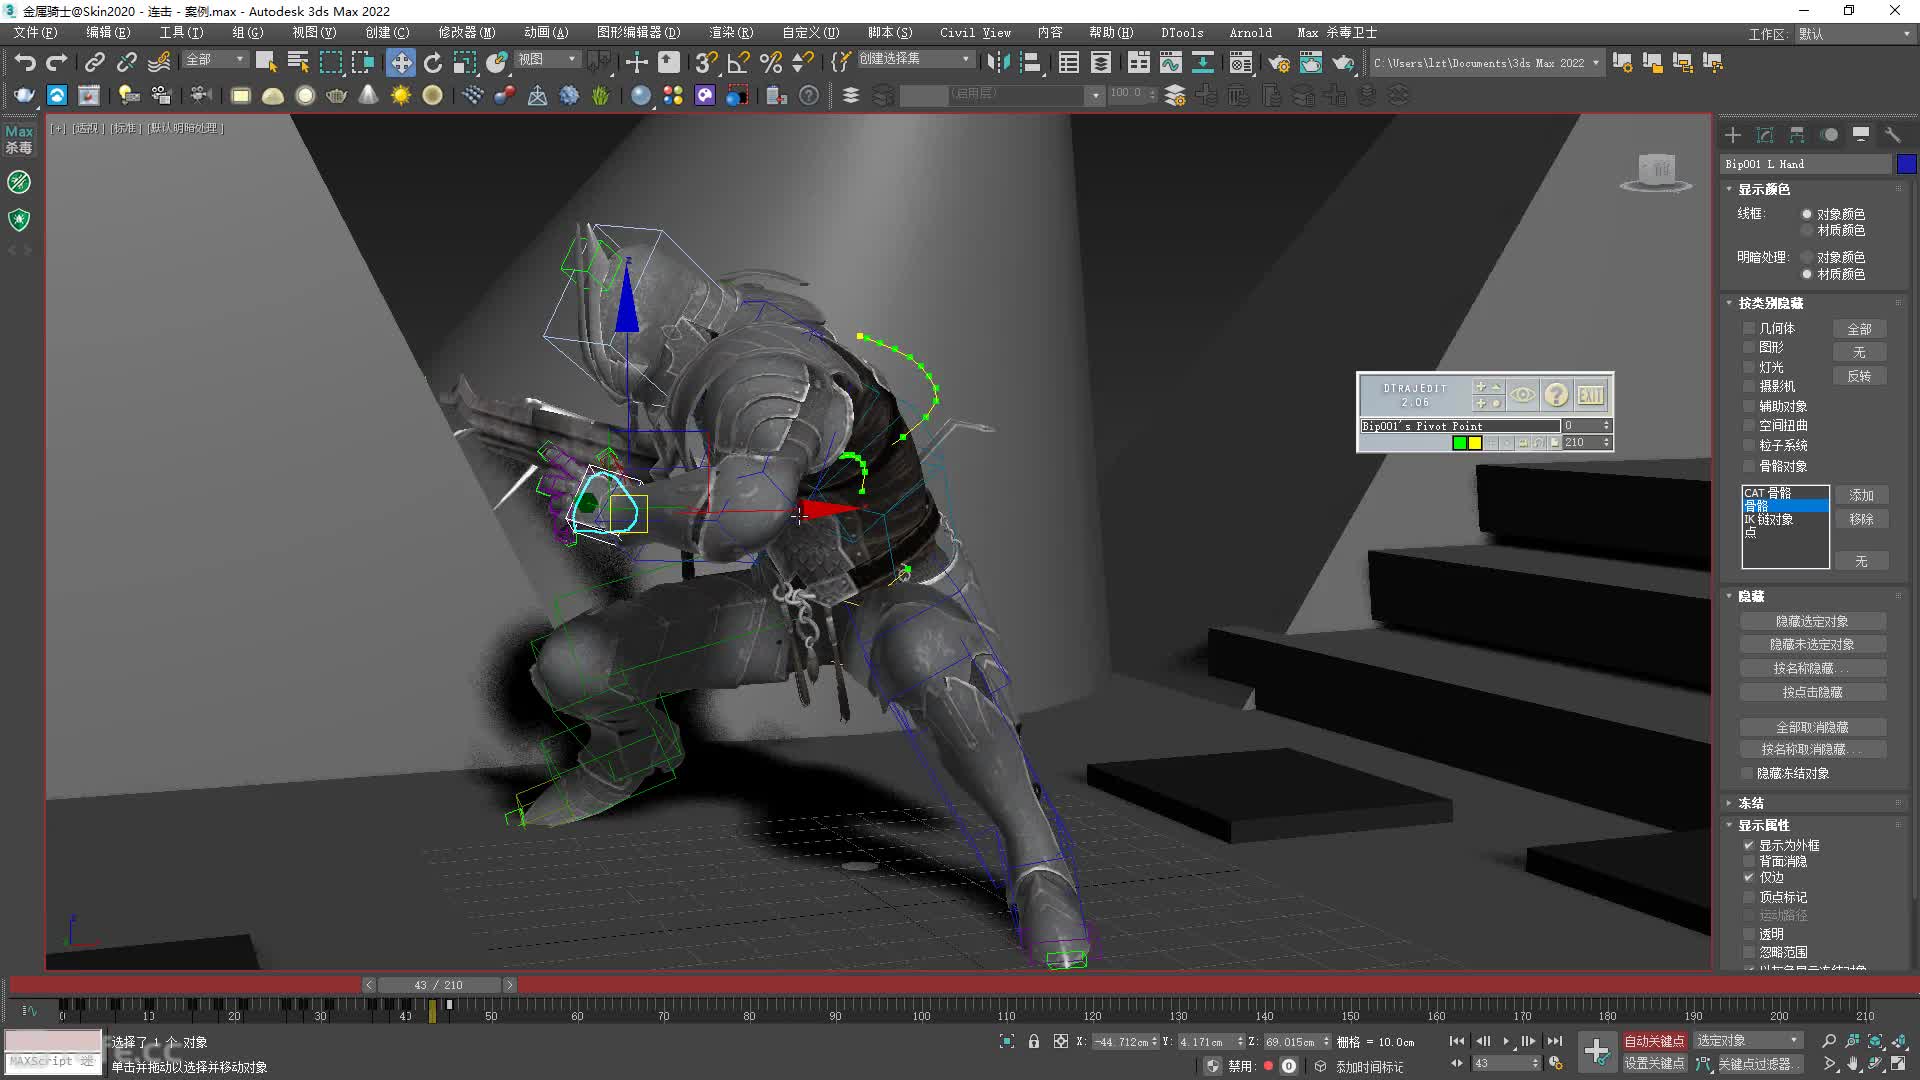
Task: Open the Curve Editor icon
Action: click(x=1170, y=62)
